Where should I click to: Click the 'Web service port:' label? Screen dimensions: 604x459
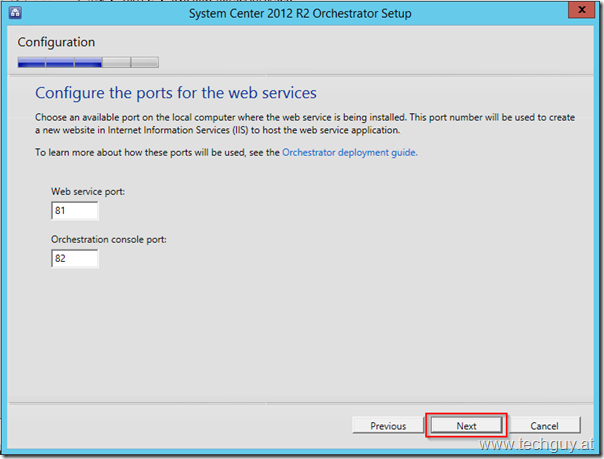(x=87, y=190)
